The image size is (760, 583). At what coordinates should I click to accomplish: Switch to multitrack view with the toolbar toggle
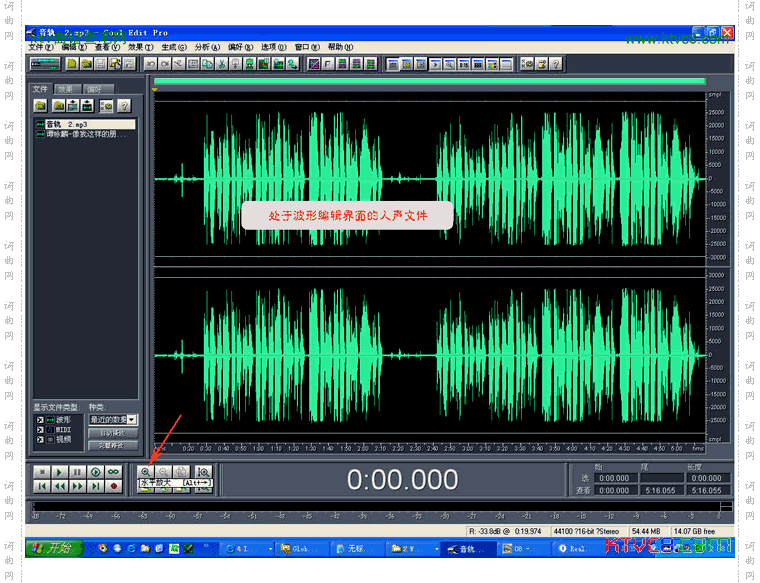pyautogui.click(x=45, y=64)
